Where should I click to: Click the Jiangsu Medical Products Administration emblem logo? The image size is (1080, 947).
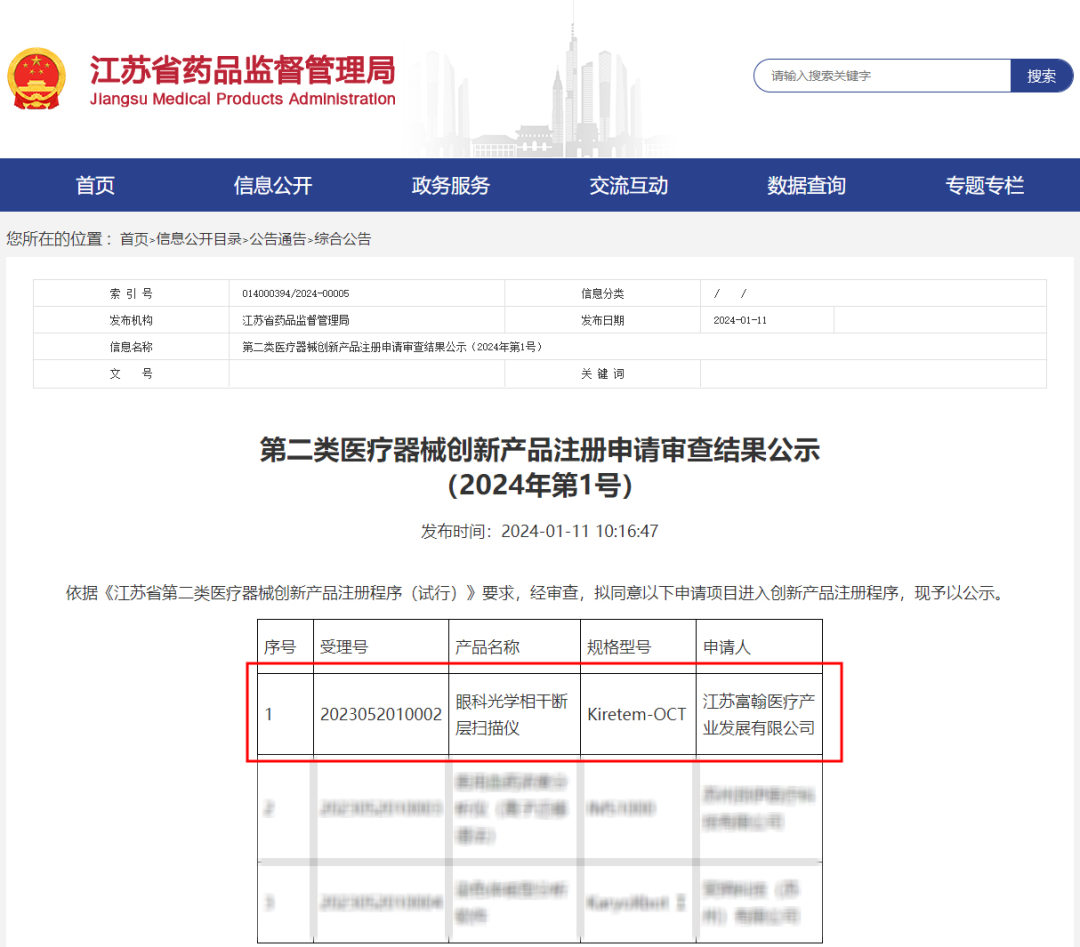coord(40,75)
